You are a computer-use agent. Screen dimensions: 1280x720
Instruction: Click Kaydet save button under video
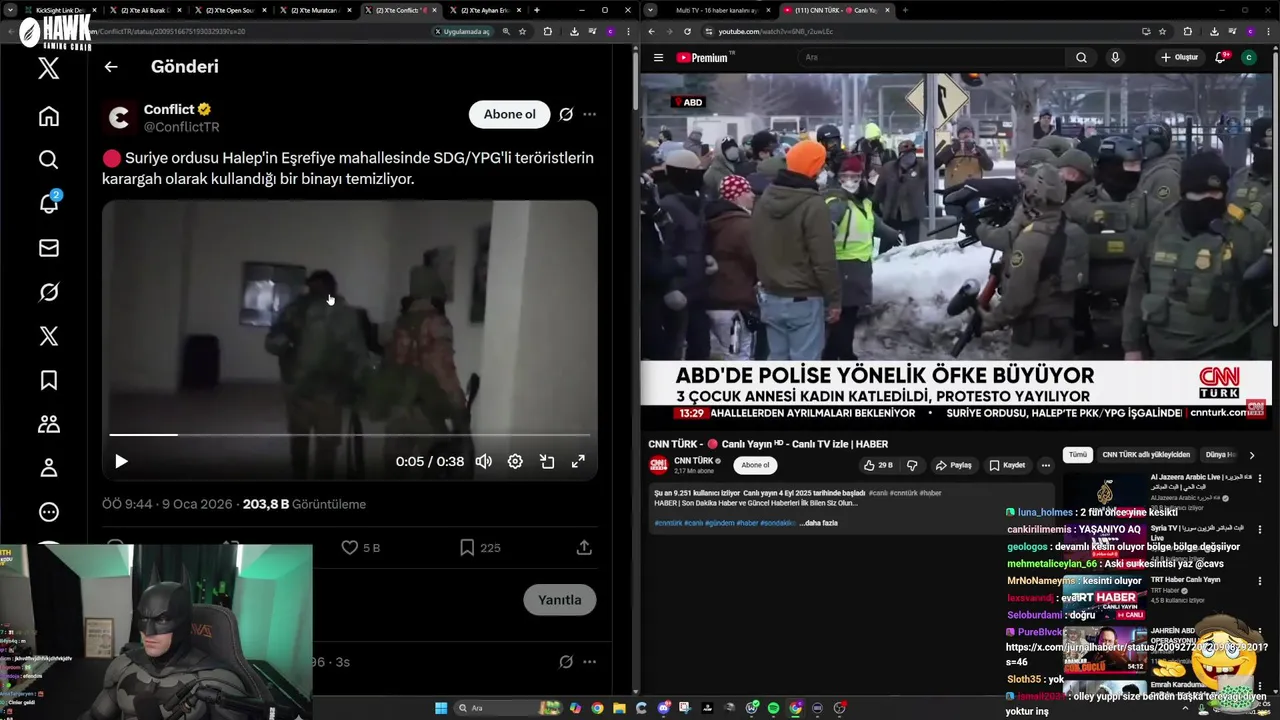tap(1007, 465)
